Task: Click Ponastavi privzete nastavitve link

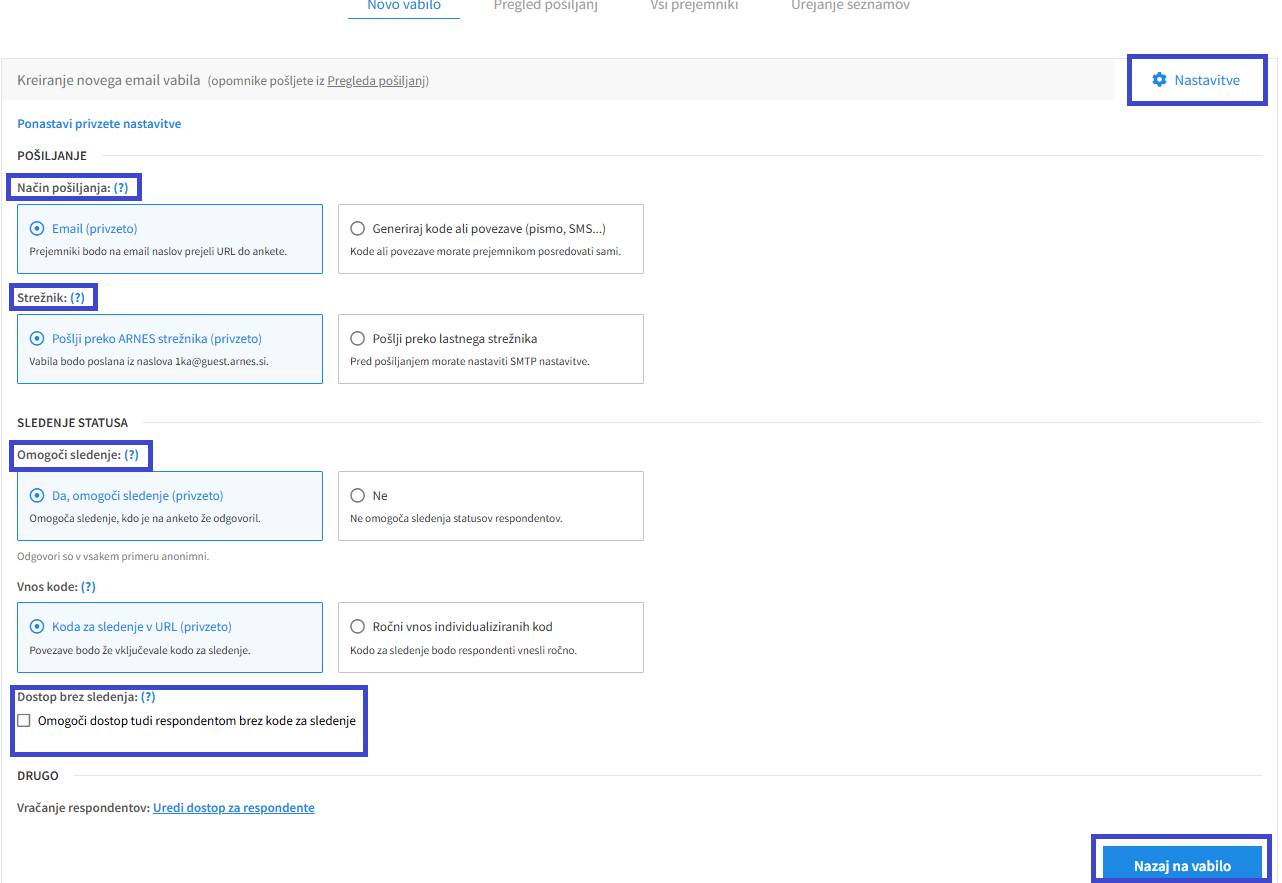Action: [99, 124]
